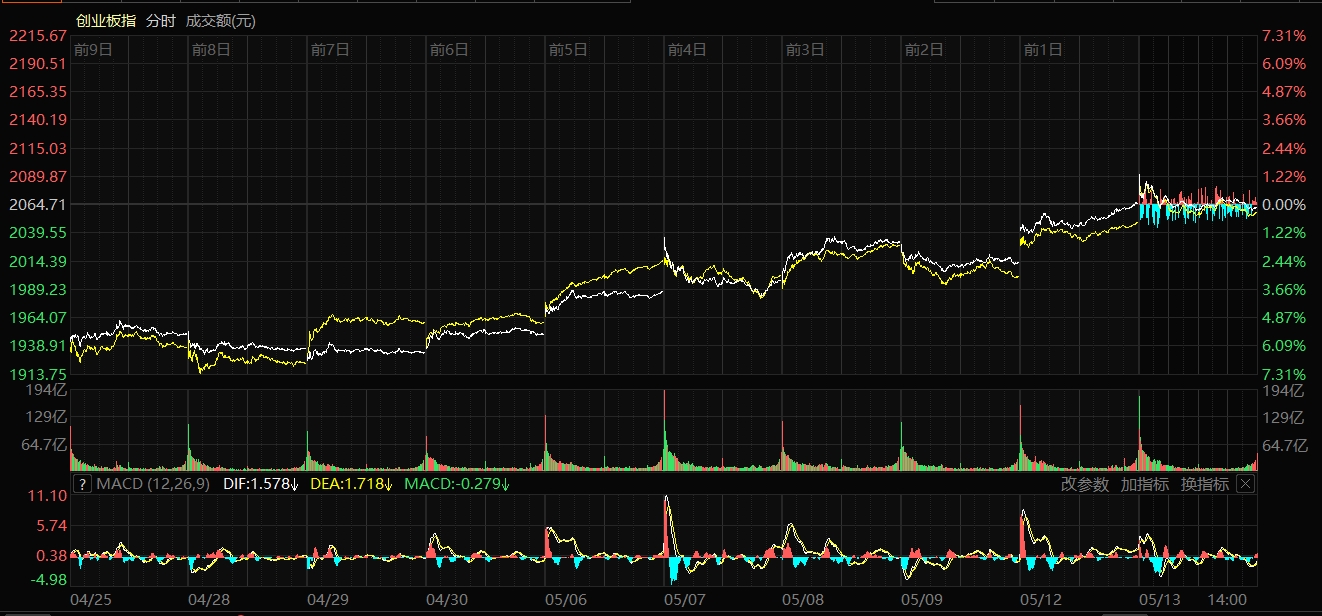1322x616 pixels.
Task: Open 改参数 to edit indicator parameters
Action: point(1085,484)
